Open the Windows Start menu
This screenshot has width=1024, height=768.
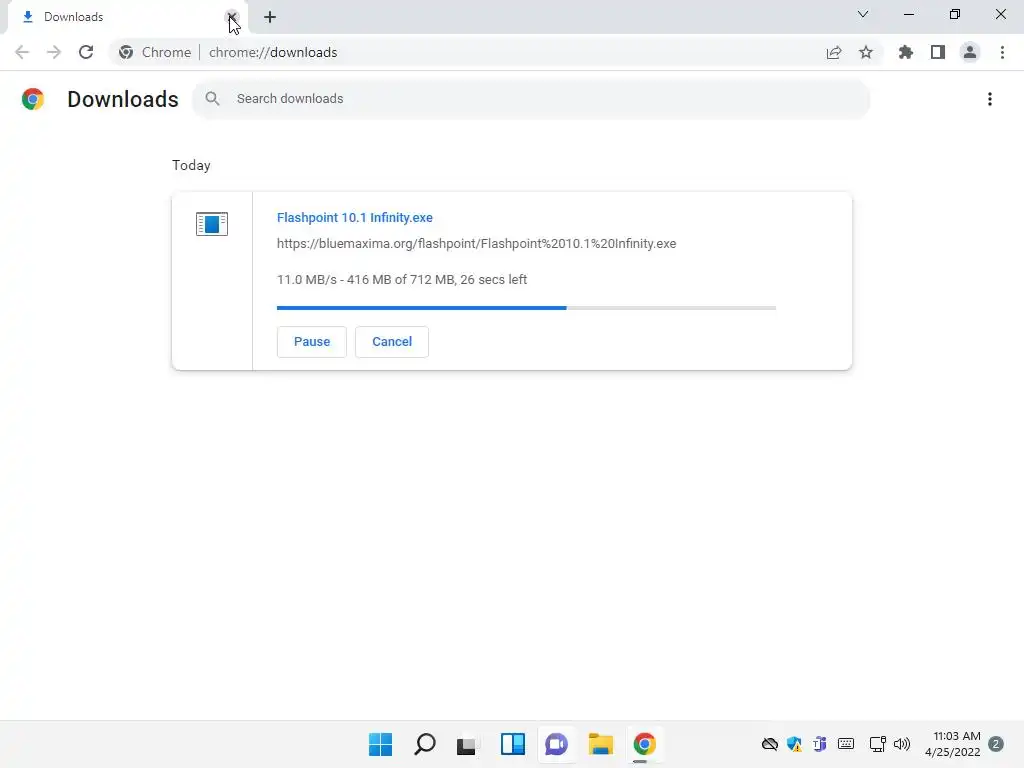(x=380, y=744)
